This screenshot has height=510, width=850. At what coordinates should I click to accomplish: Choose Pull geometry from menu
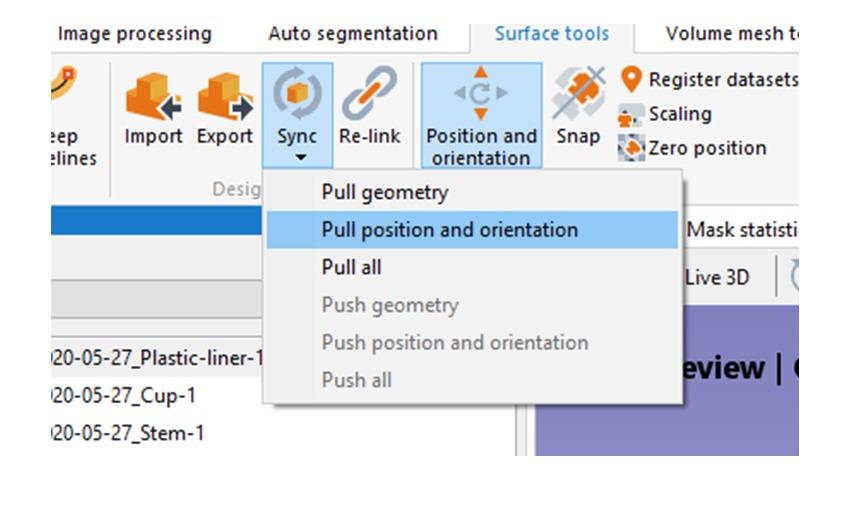coord(385,192)
